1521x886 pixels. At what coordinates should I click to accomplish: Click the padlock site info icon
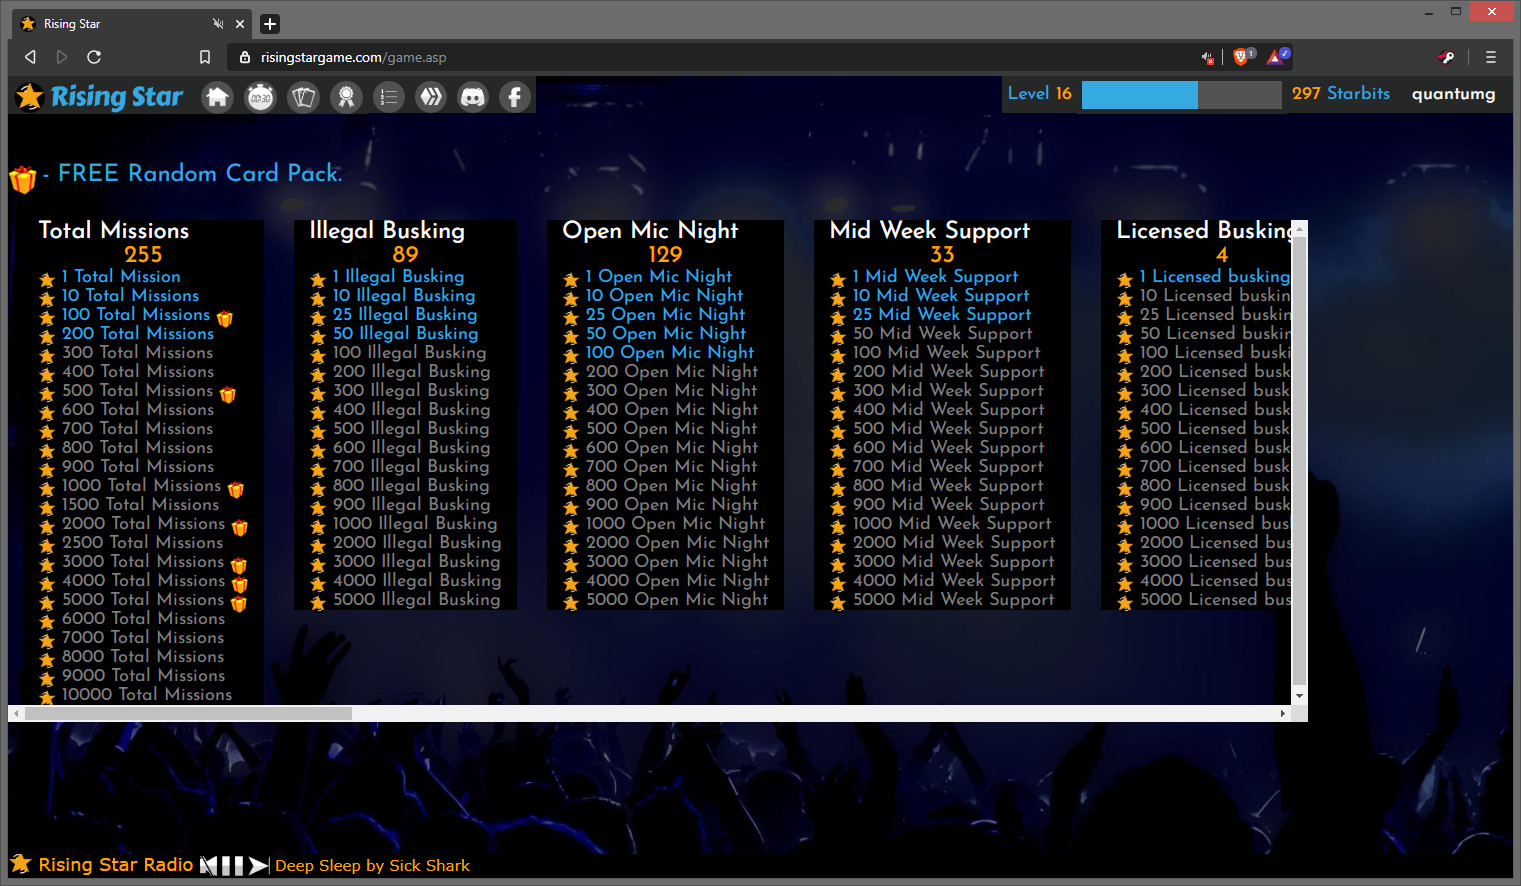(x=245, y=58)
